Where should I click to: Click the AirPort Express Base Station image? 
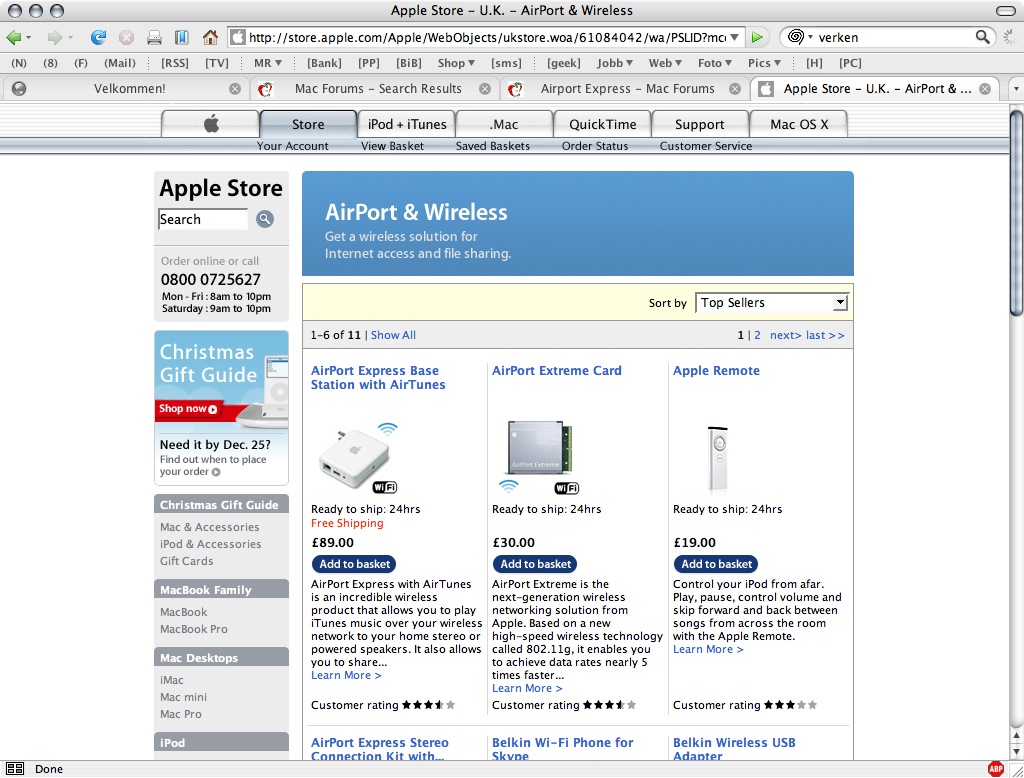point(358,457)
